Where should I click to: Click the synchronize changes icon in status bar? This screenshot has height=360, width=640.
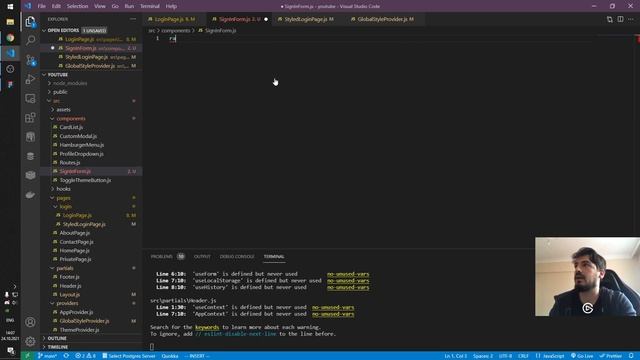point(66,356)
